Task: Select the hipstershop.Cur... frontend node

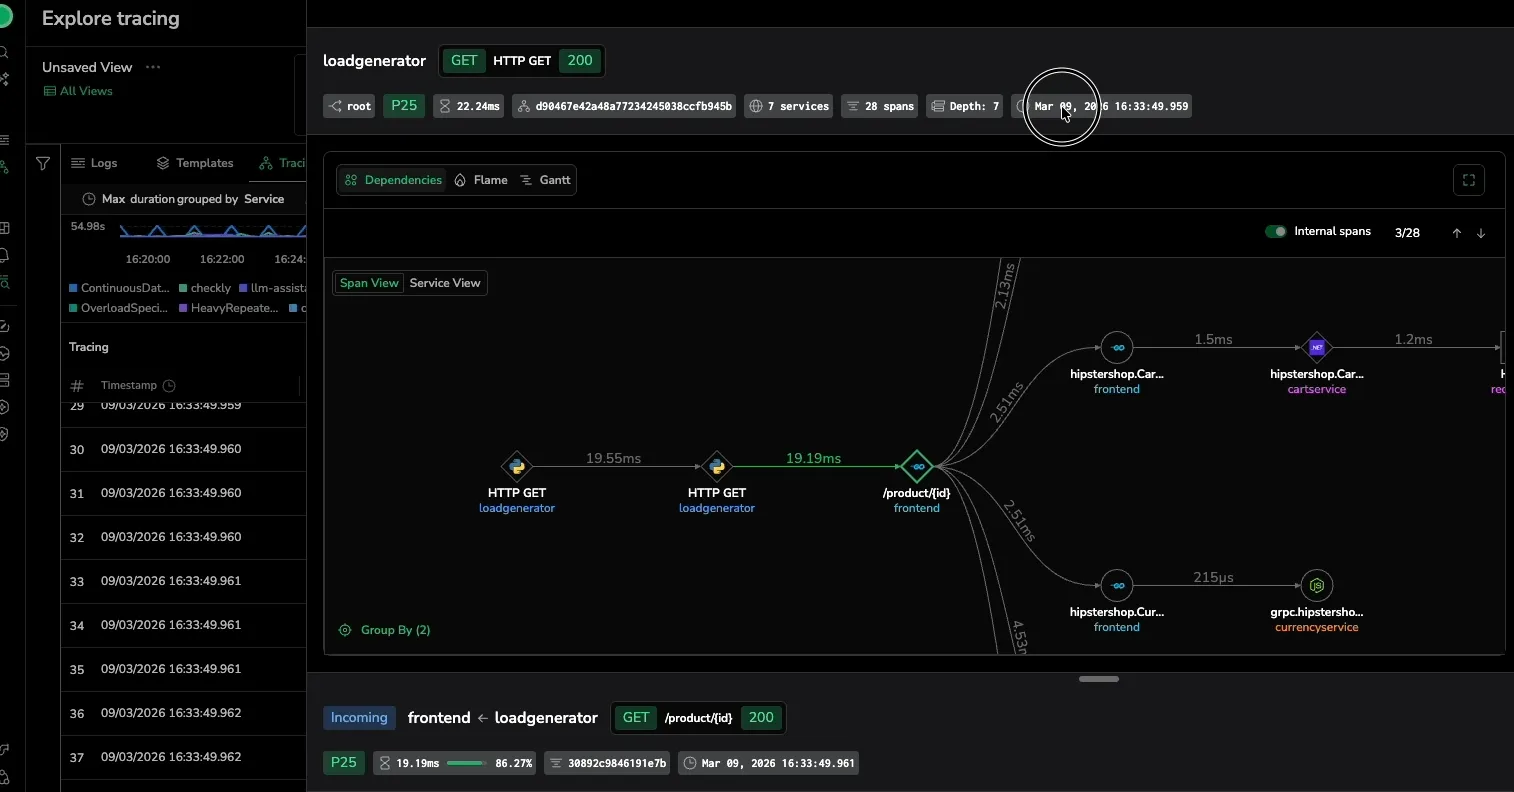Action: point(1117,586)
